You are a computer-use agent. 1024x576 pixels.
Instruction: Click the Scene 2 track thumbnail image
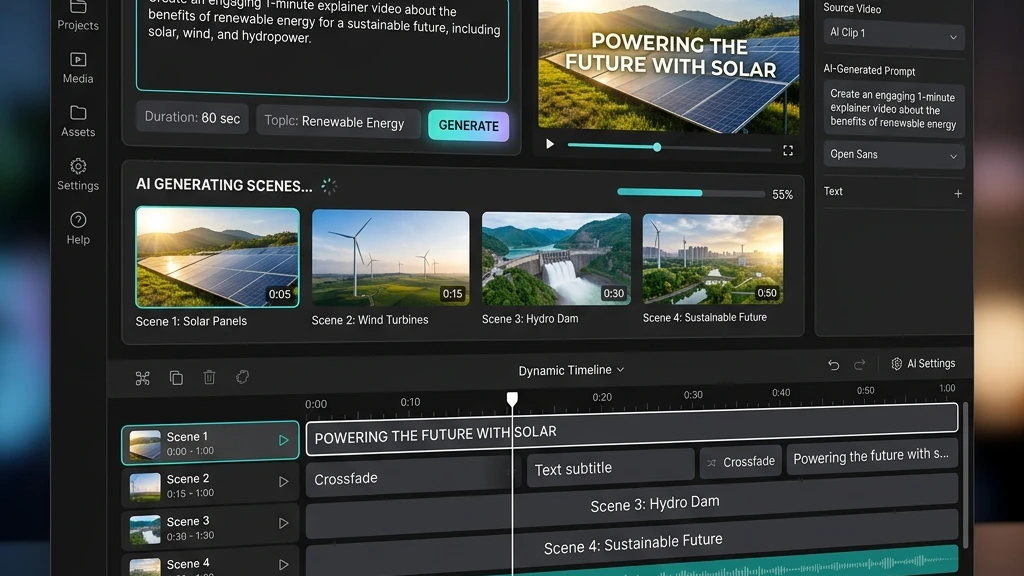click(x=145, y=487)
